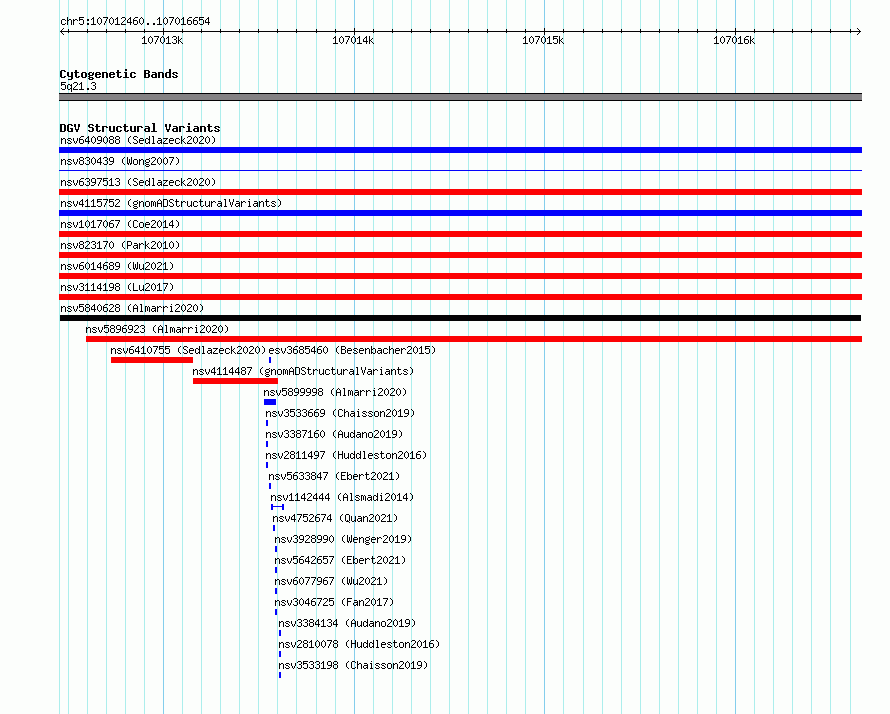The image size is (890, 714).
Task: Click red bar of nsv4114487 variant
Action: click(x=235, y=381)
